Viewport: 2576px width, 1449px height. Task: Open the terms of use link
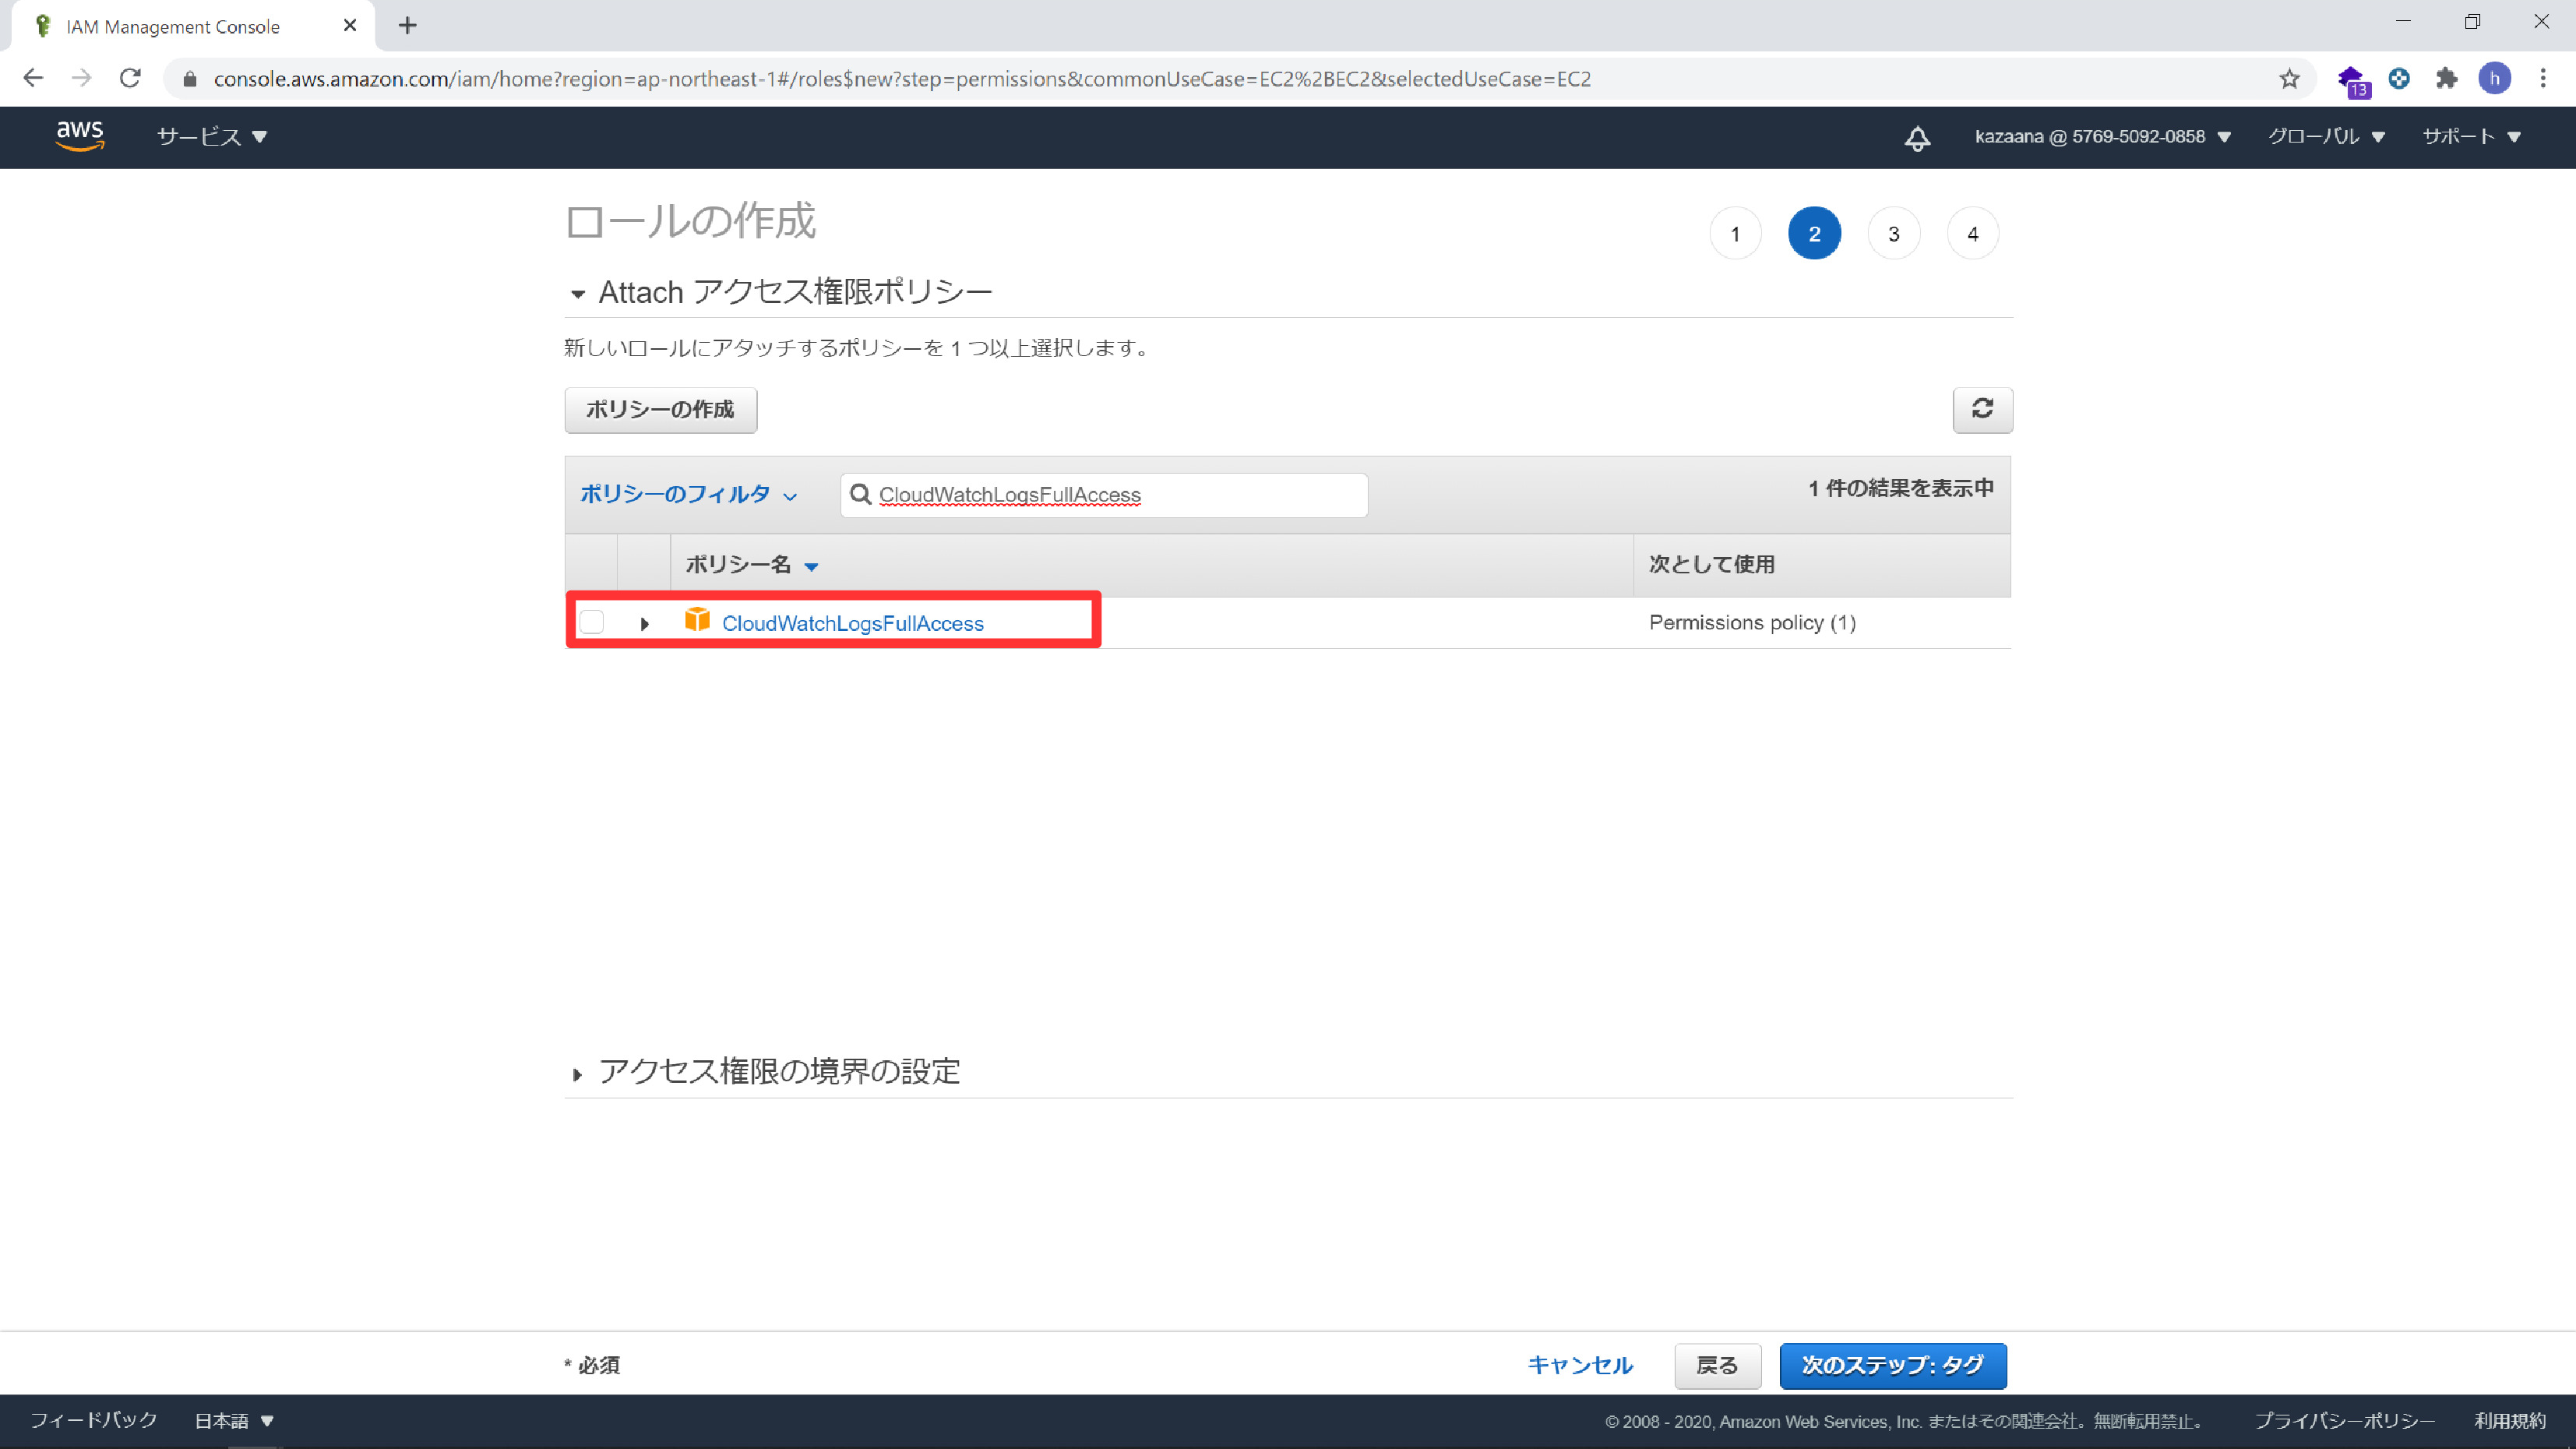(2510, 1421)
